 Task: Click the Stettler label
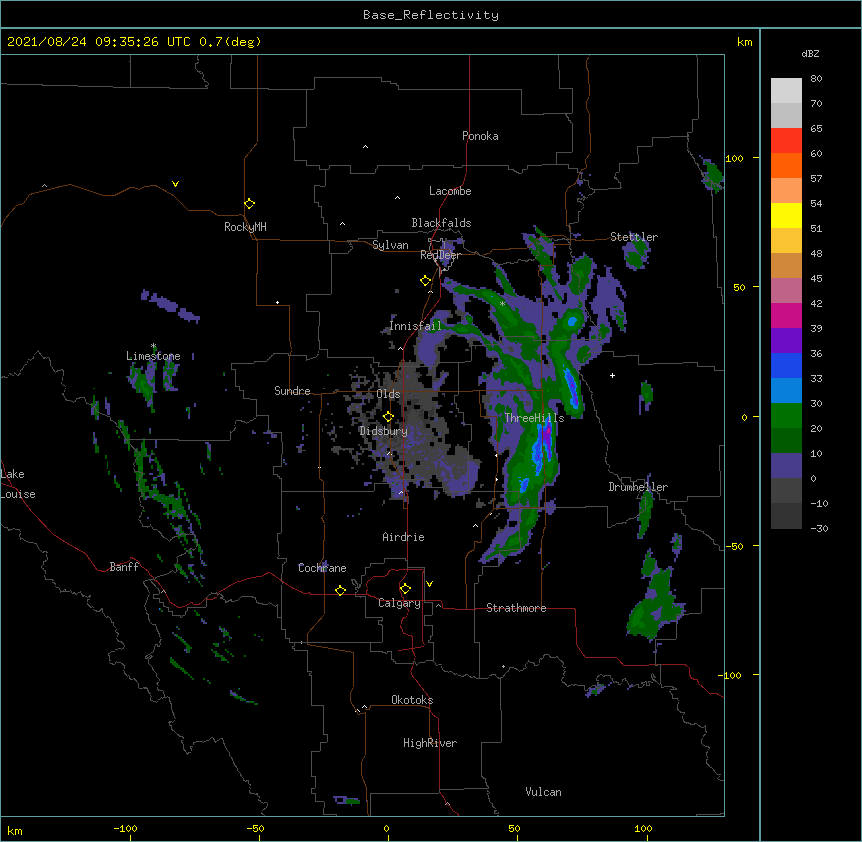point(634,237)
